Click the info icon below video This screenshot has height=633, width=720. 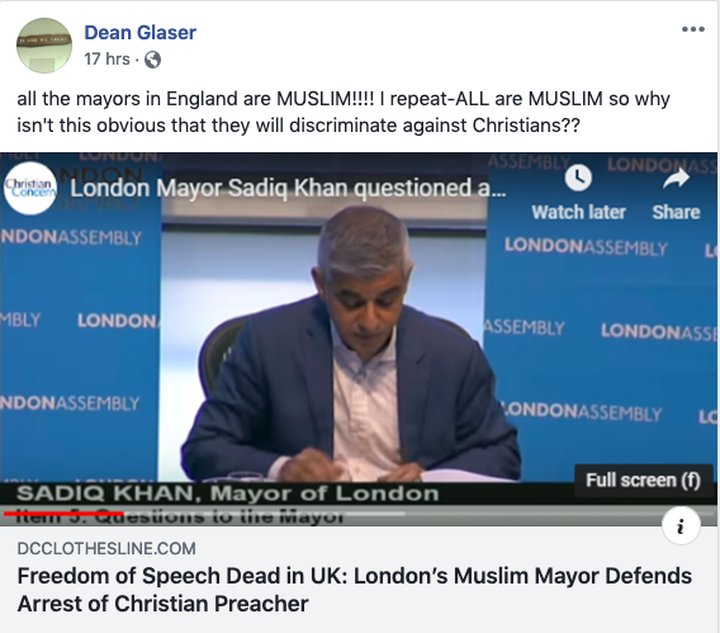(x=681, y=526)
